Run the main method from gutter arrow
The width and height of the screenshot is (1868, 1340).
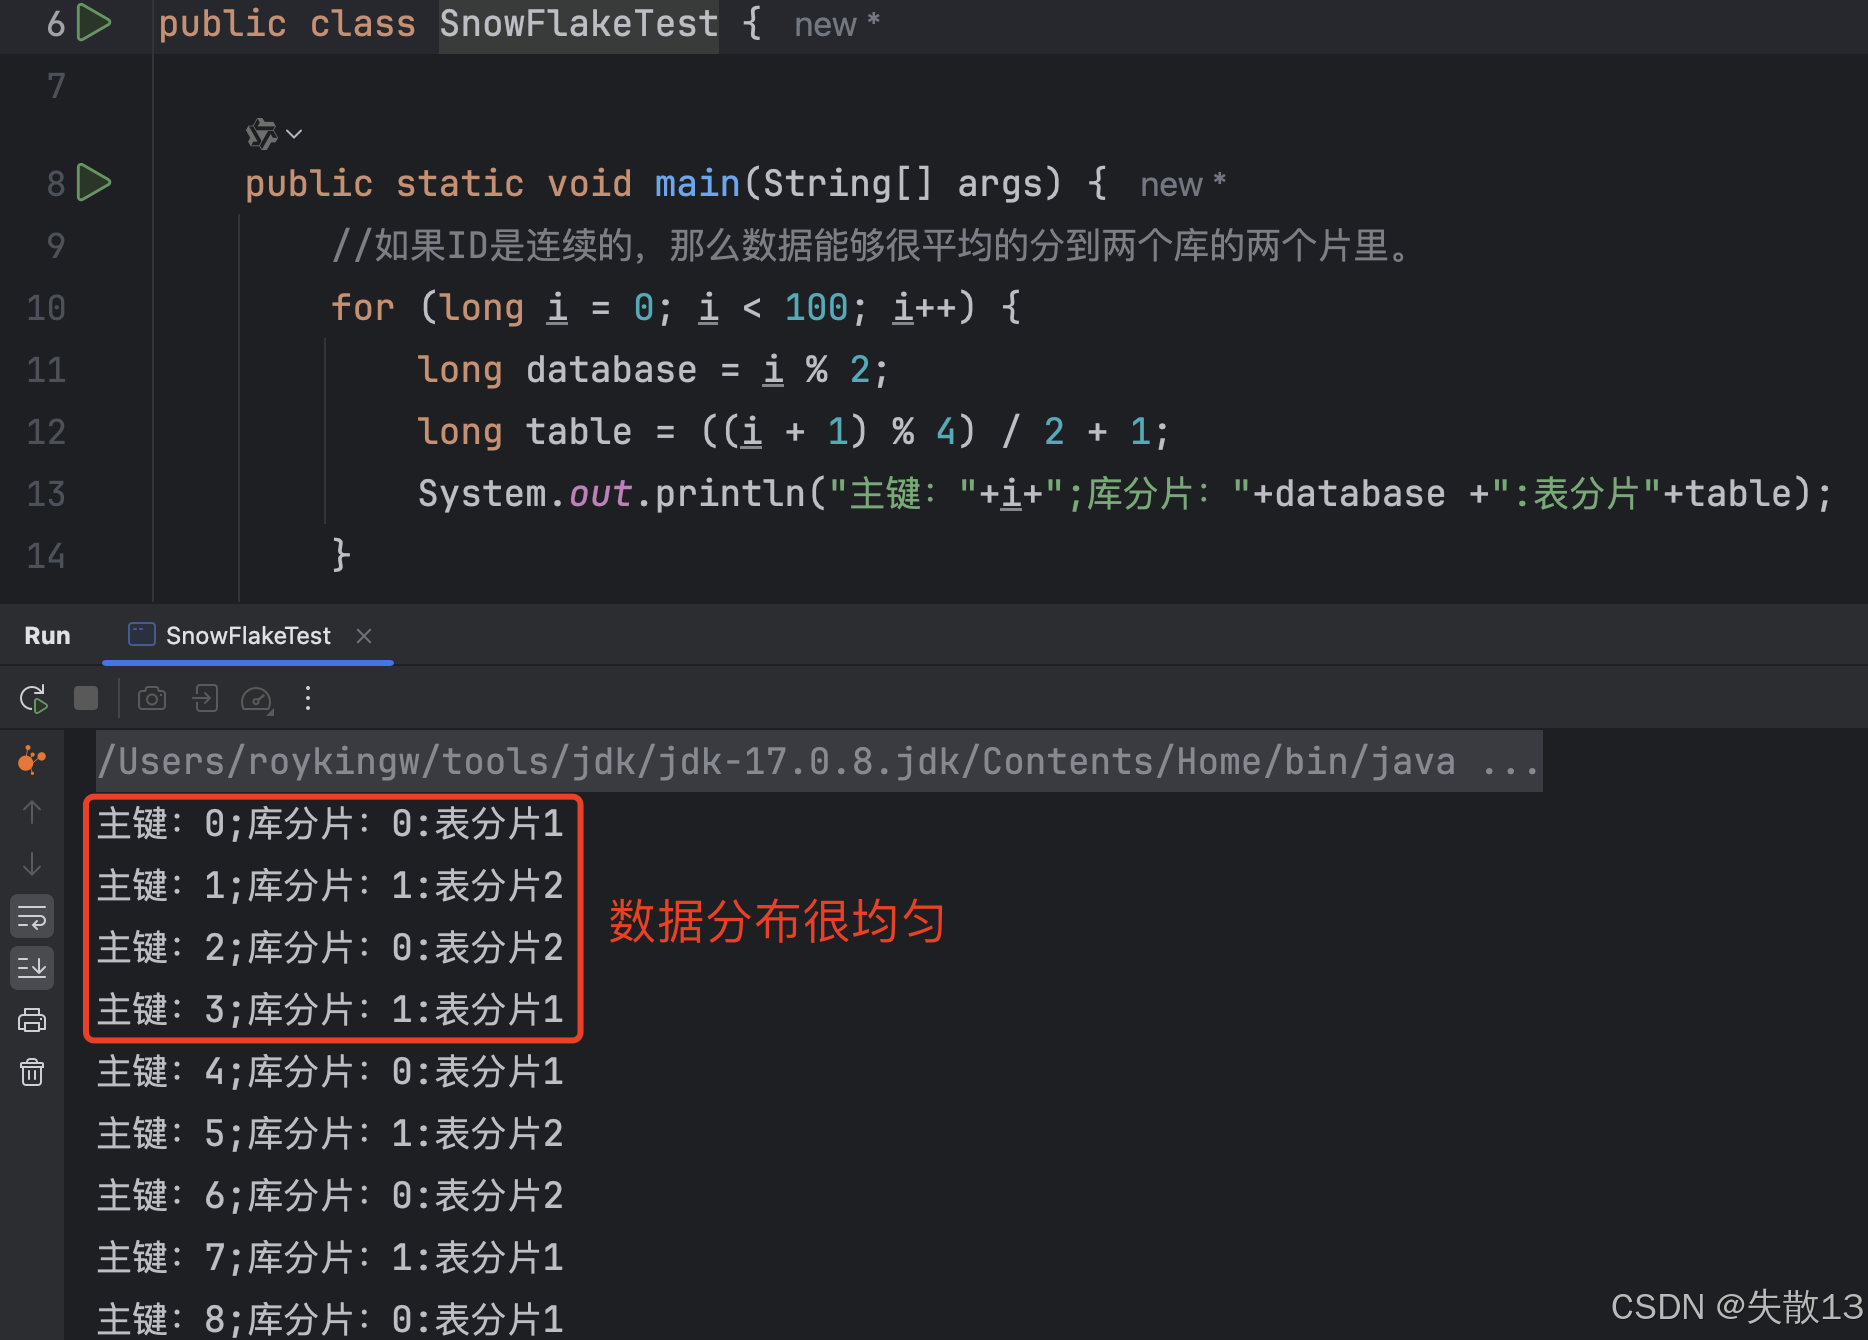pyautogui.click(x=94, y=183)
